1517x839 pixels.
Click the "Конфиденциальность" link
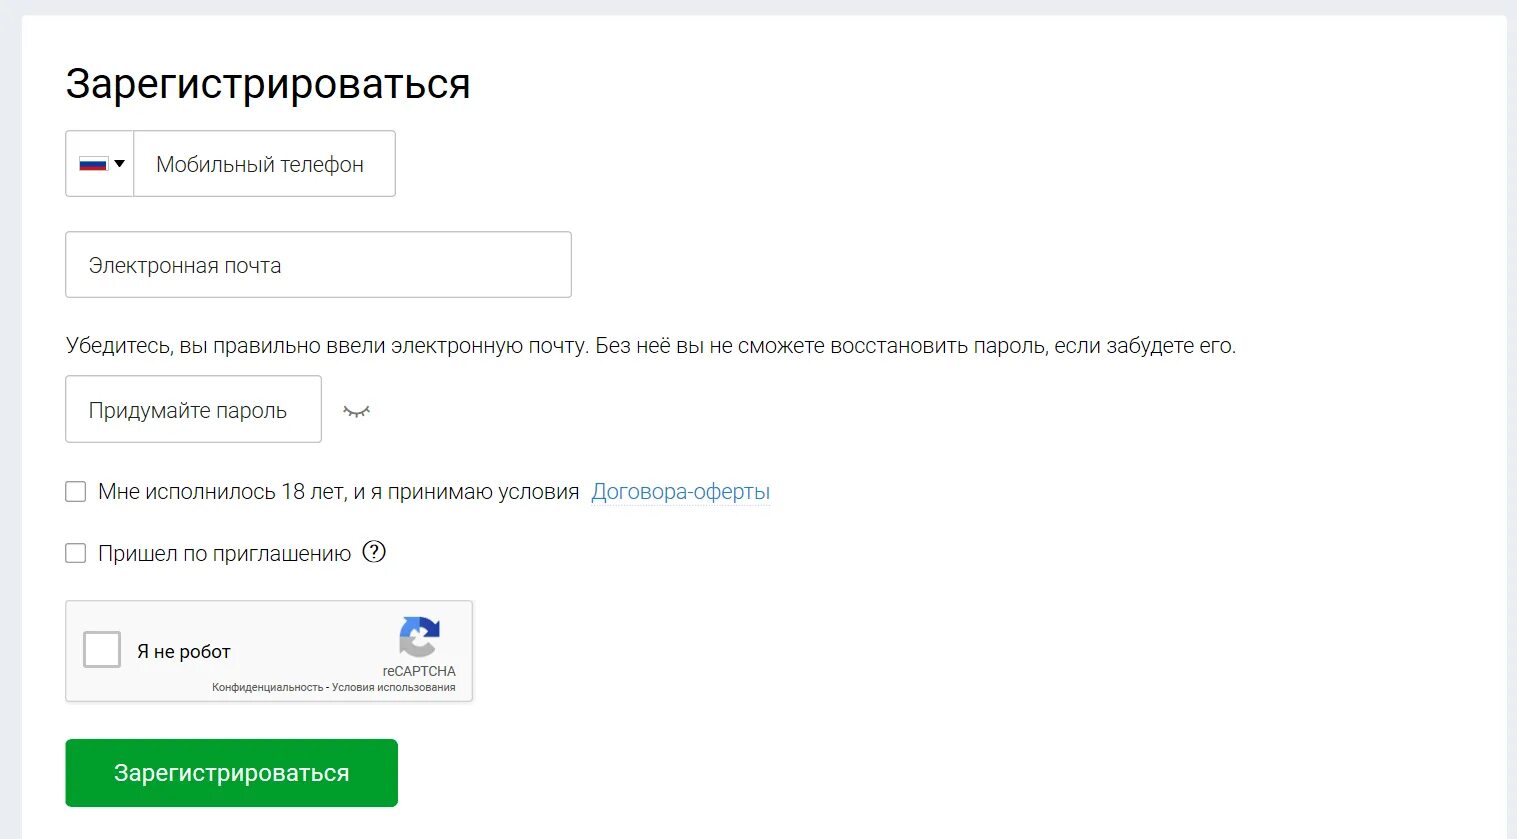tap(265, 689)
